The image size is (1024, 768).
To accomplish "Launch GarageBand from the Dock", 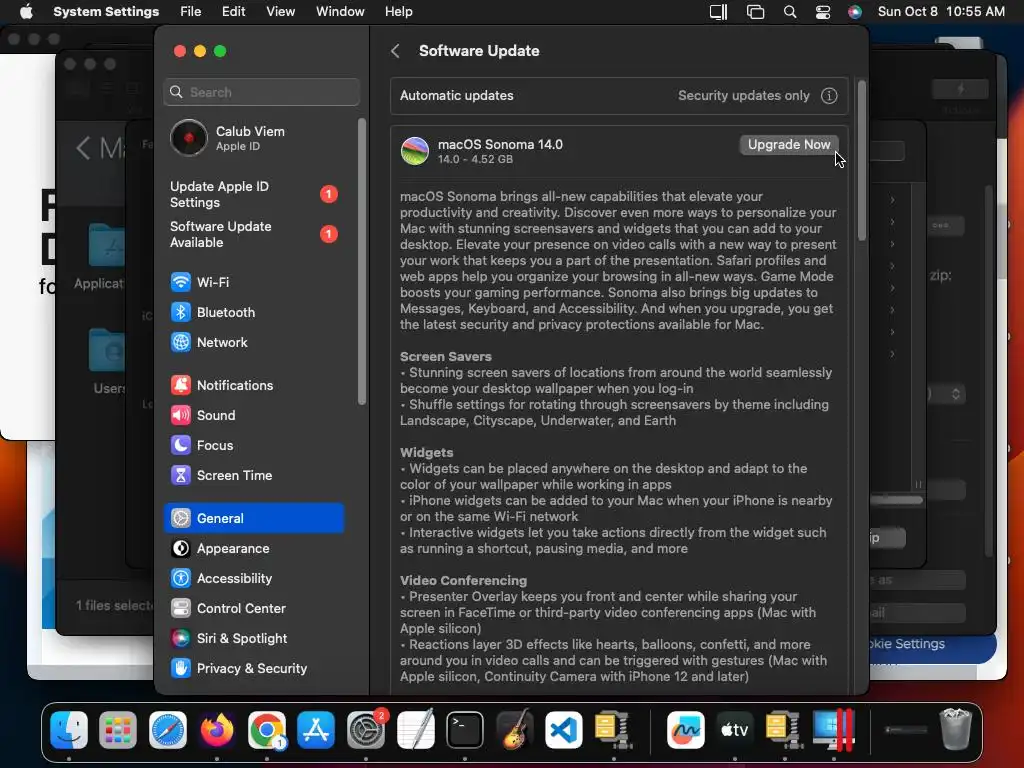I will pos(515,729).
